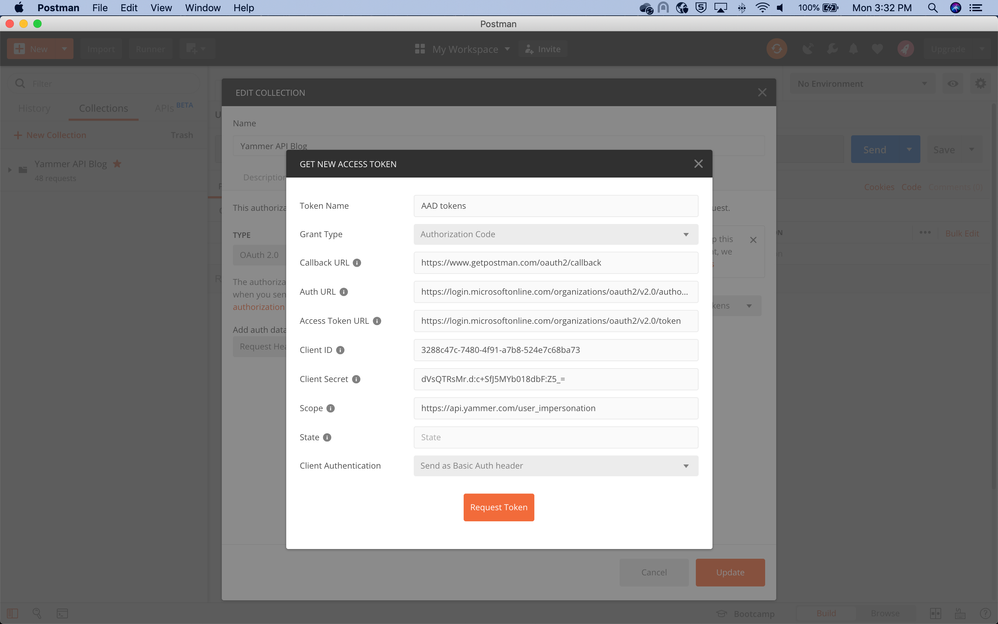This screenshot has width=998, height=624.
Task: Click the Request Token button
Action: [499, 507]
